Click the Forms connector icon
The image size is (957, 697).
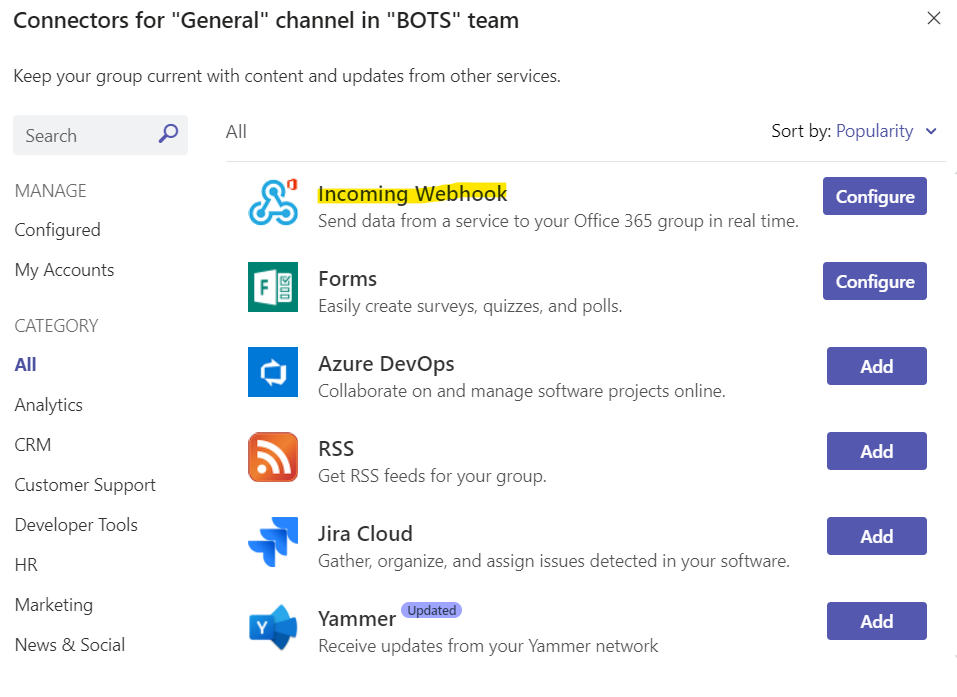pos(273,287)
